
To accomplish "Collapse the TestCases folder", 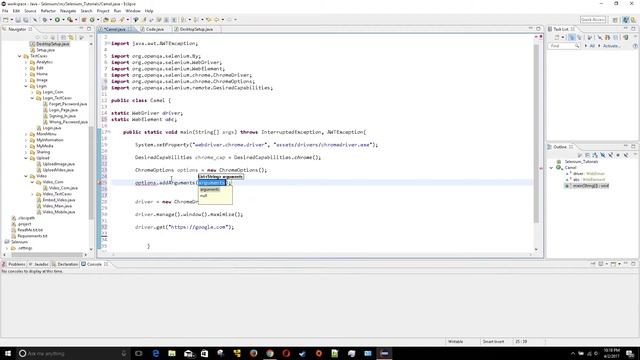I will (x=20, y=56).
